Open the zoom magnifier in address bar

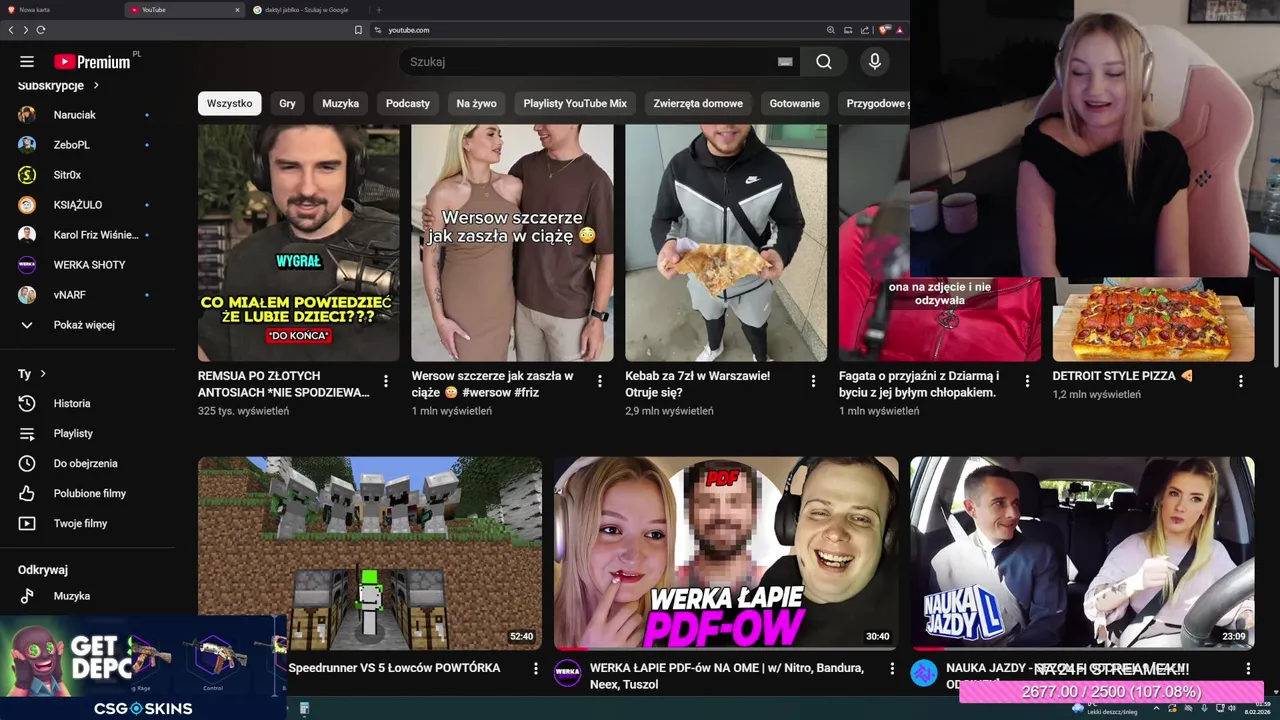[x=830, y=30]
